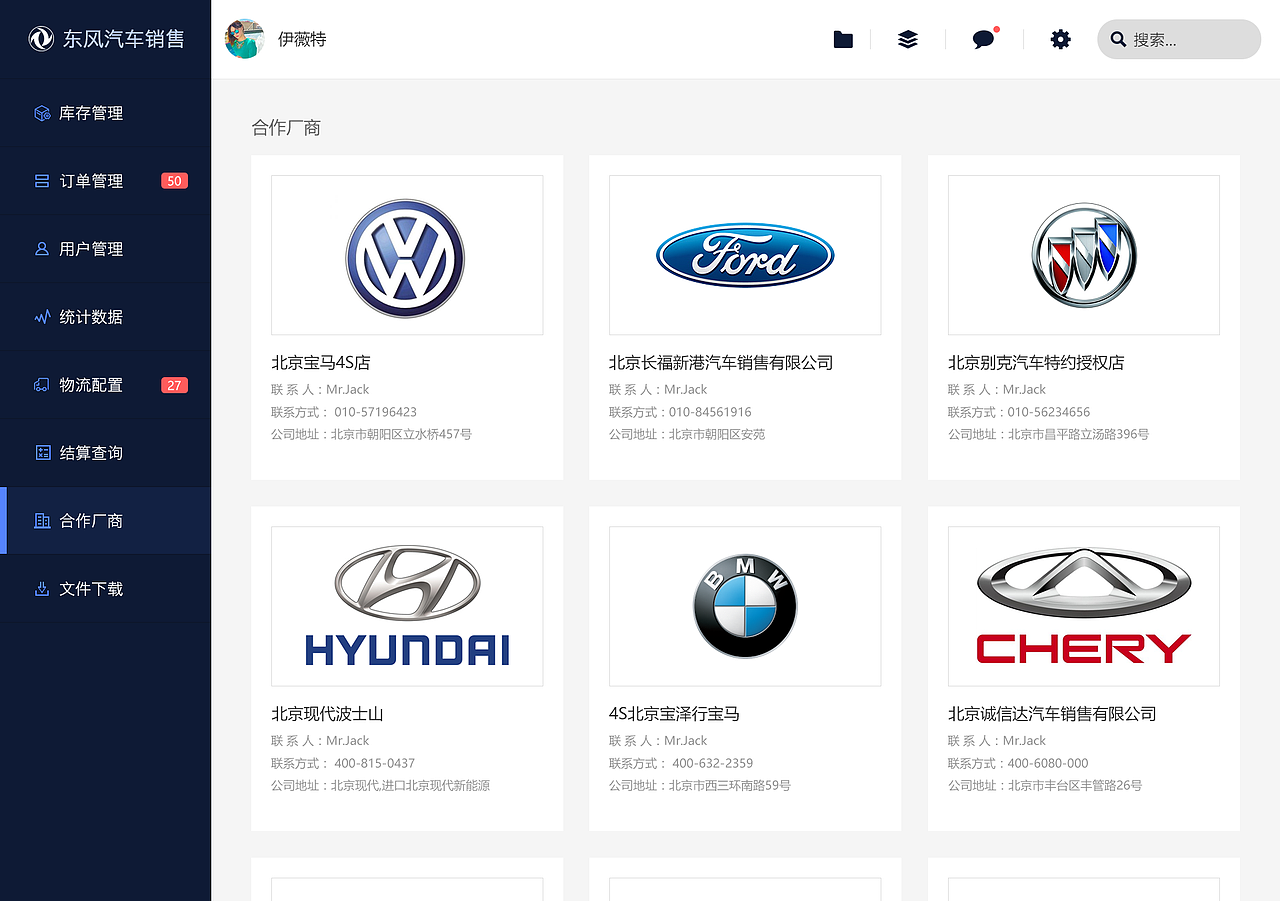Click the Buick logo thumbnail
Screen dimensions: 1280x901
(1084, 255)
